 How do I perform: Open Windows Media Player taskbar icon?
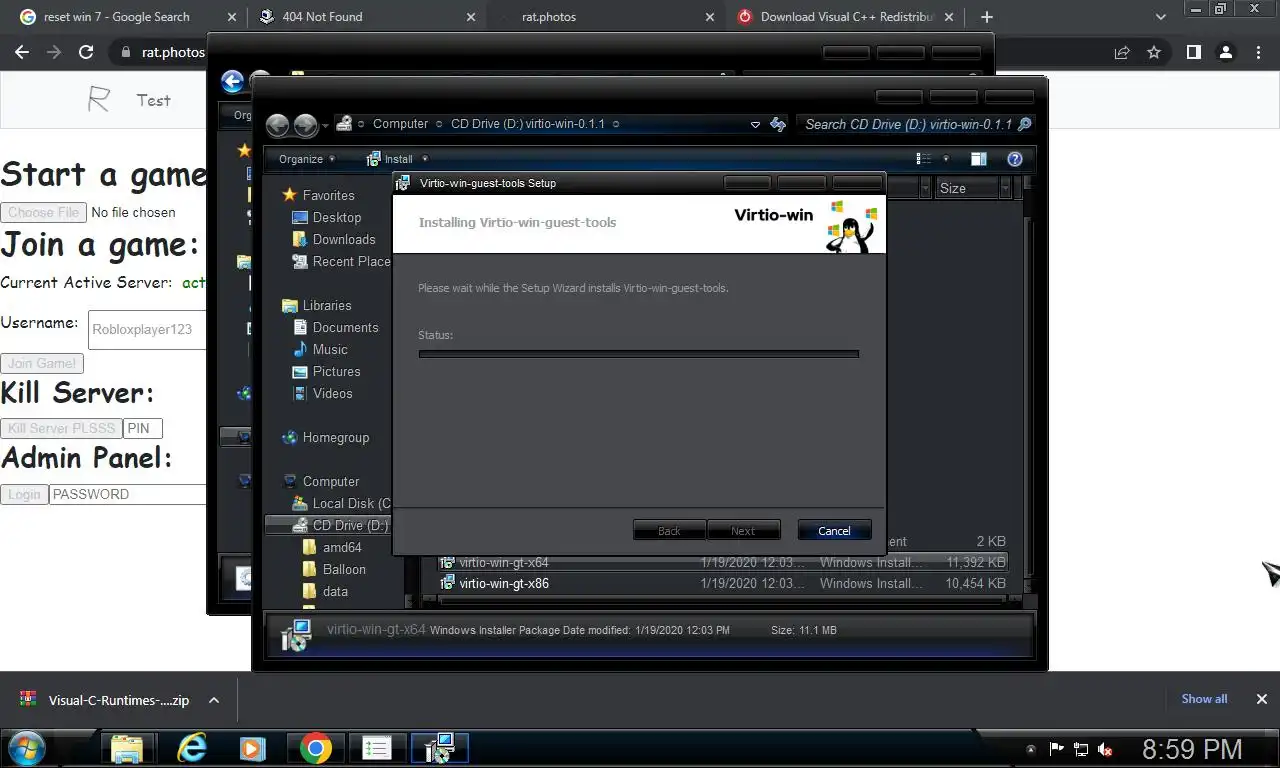click(252, 748)
